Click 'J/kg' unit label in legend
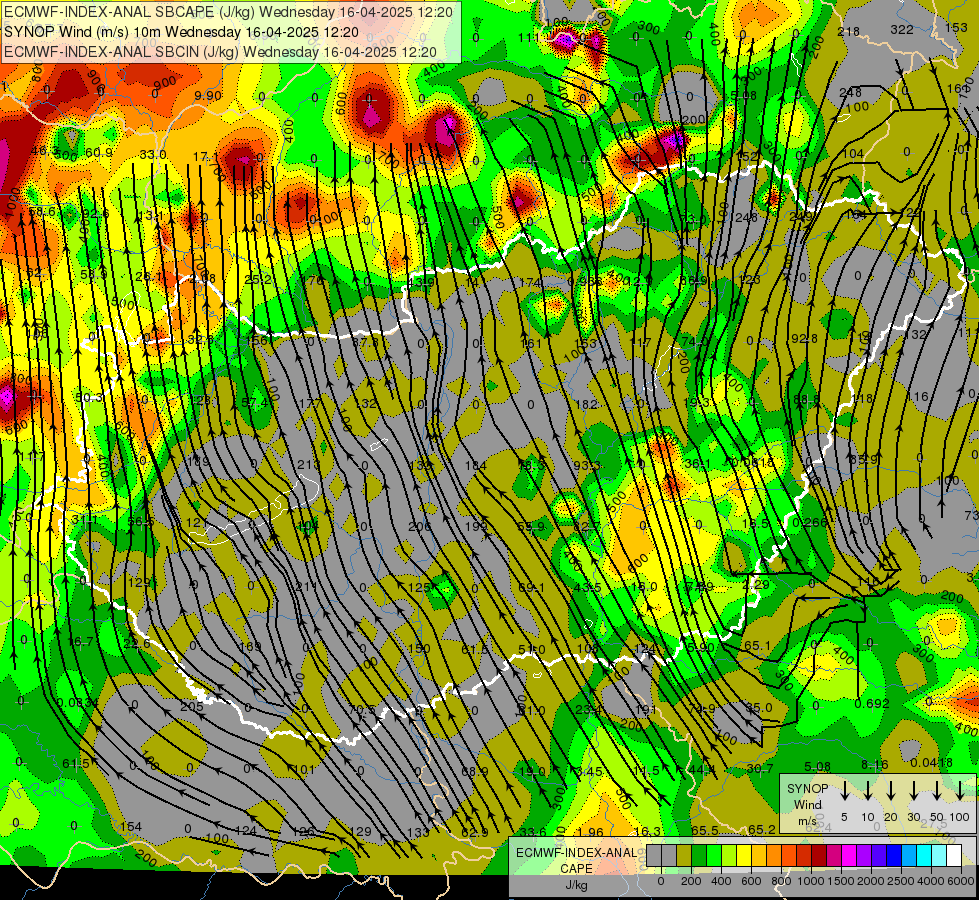 coord(576,885)
